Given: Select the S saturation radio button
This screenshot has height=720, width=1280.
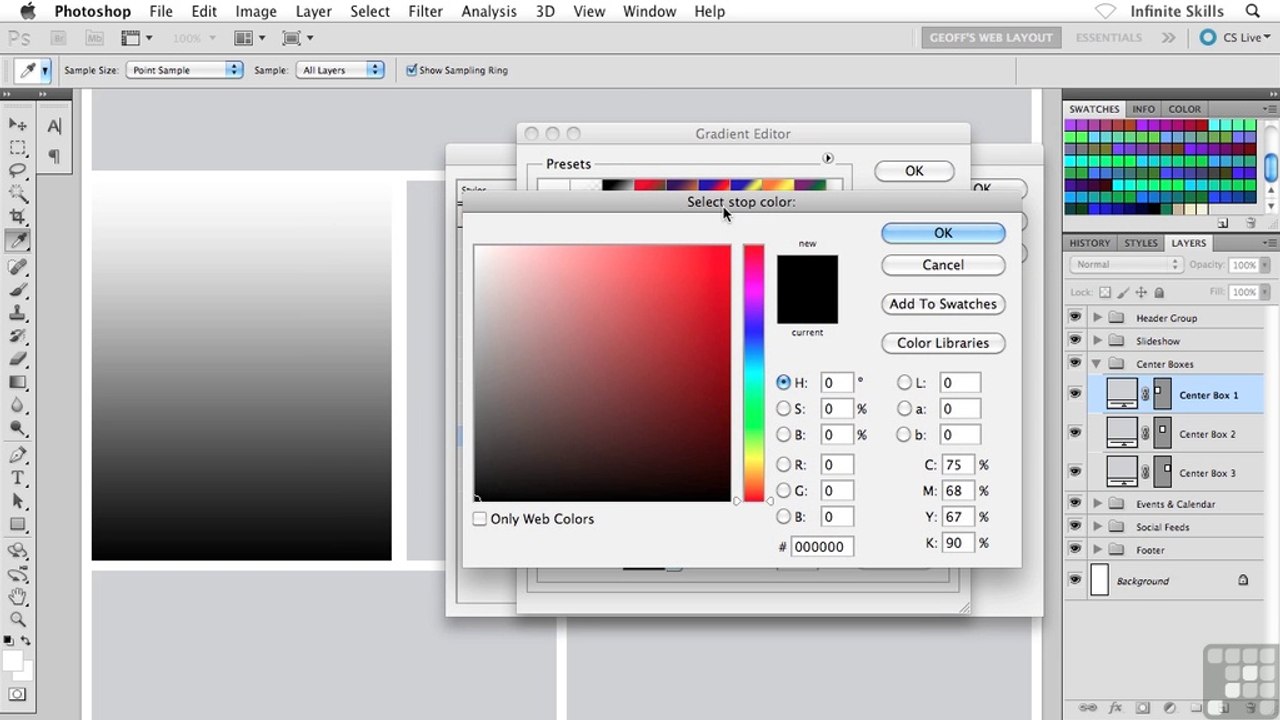Looking at the screenshot, I should [784, 409].
